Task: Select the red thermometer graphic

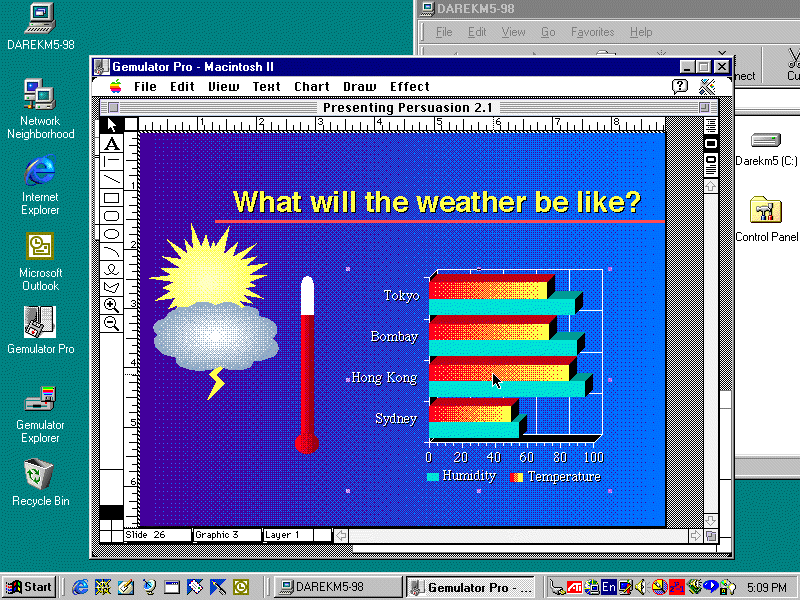Action: pos(307,365)
